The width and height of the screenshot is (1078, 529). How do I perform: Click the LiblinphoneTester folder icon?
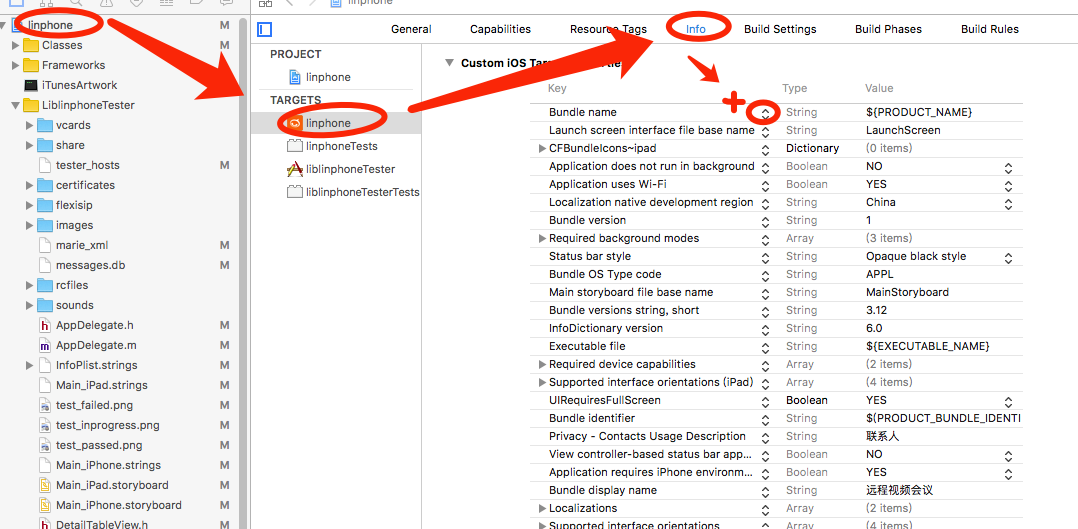[x=30, y=105]
